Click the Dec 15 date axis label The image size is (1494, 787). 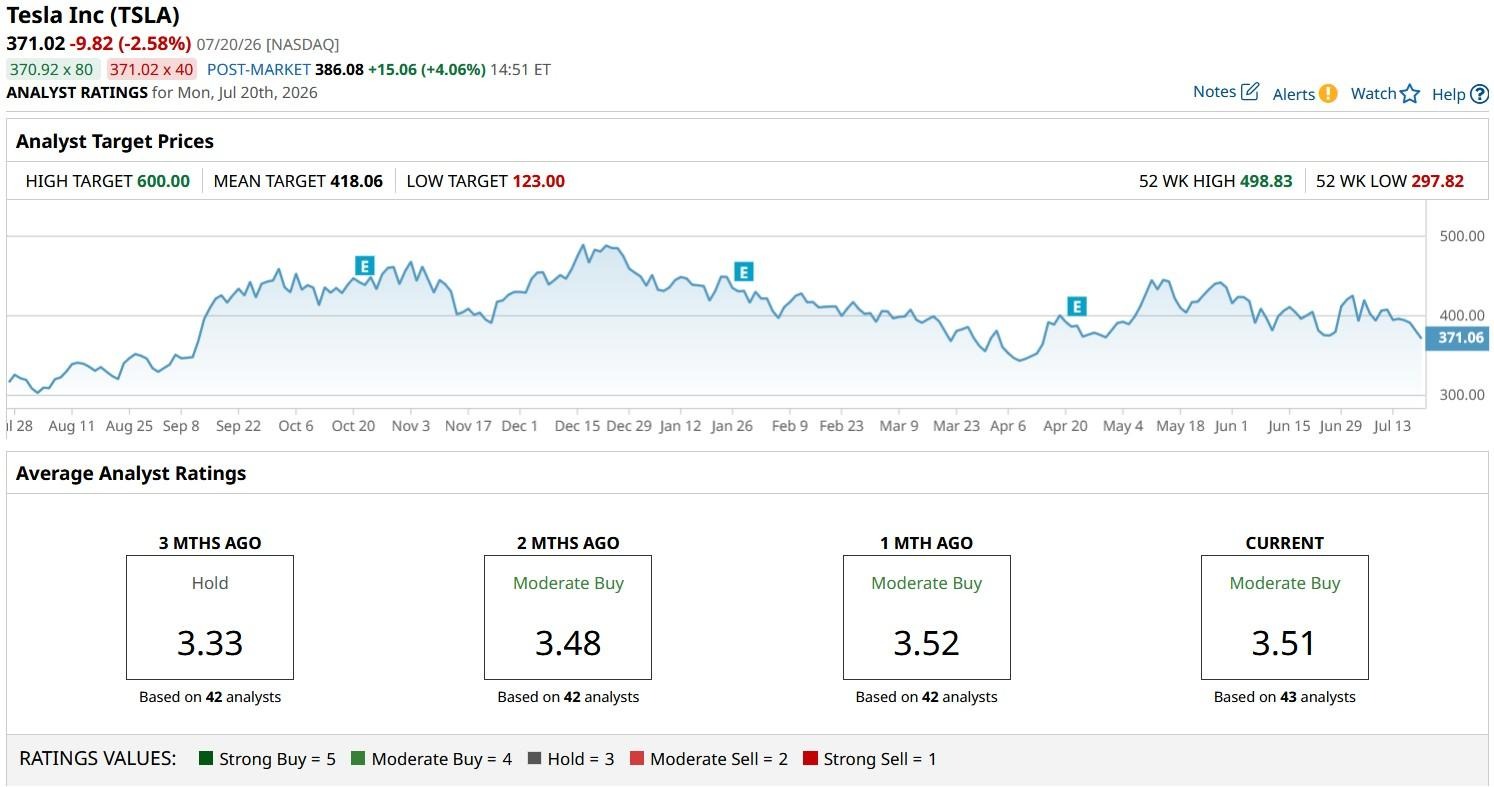tap(578, 426)
